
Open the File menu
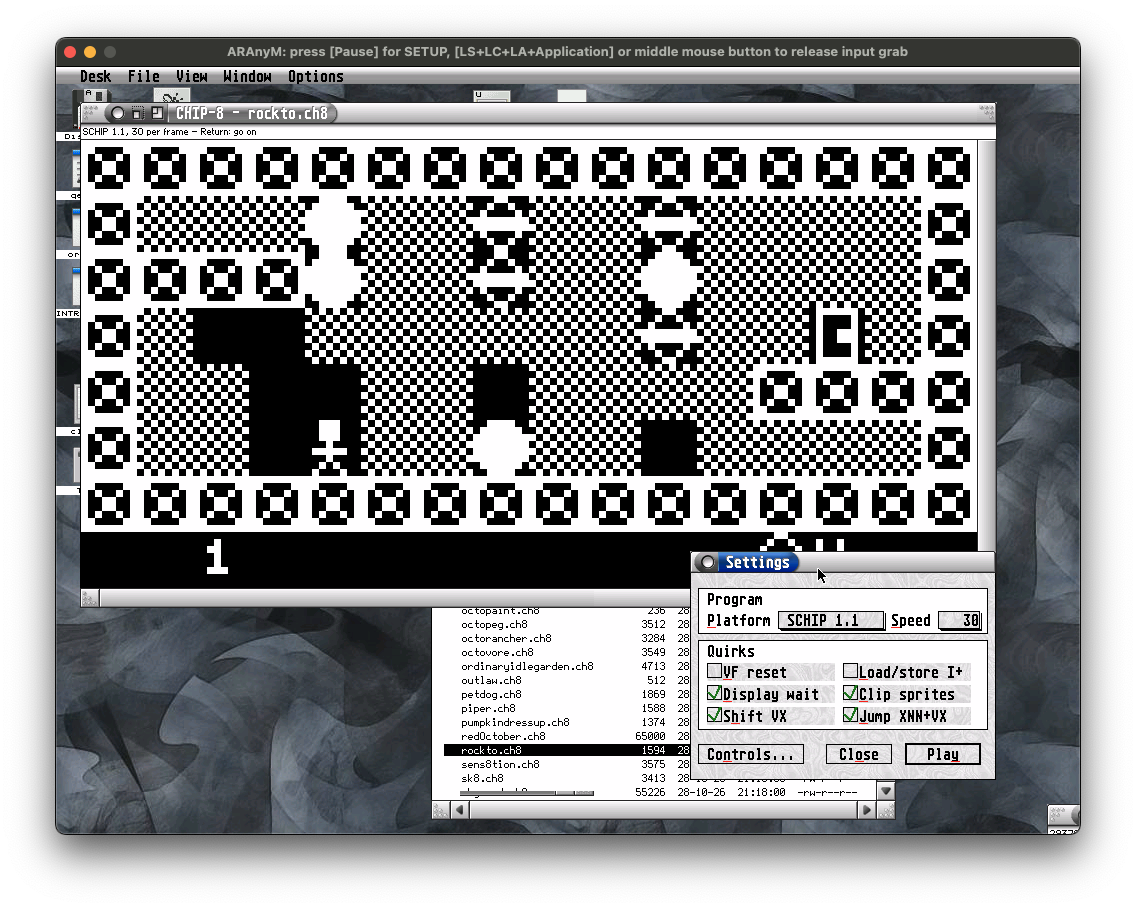[x=143, y=76]
